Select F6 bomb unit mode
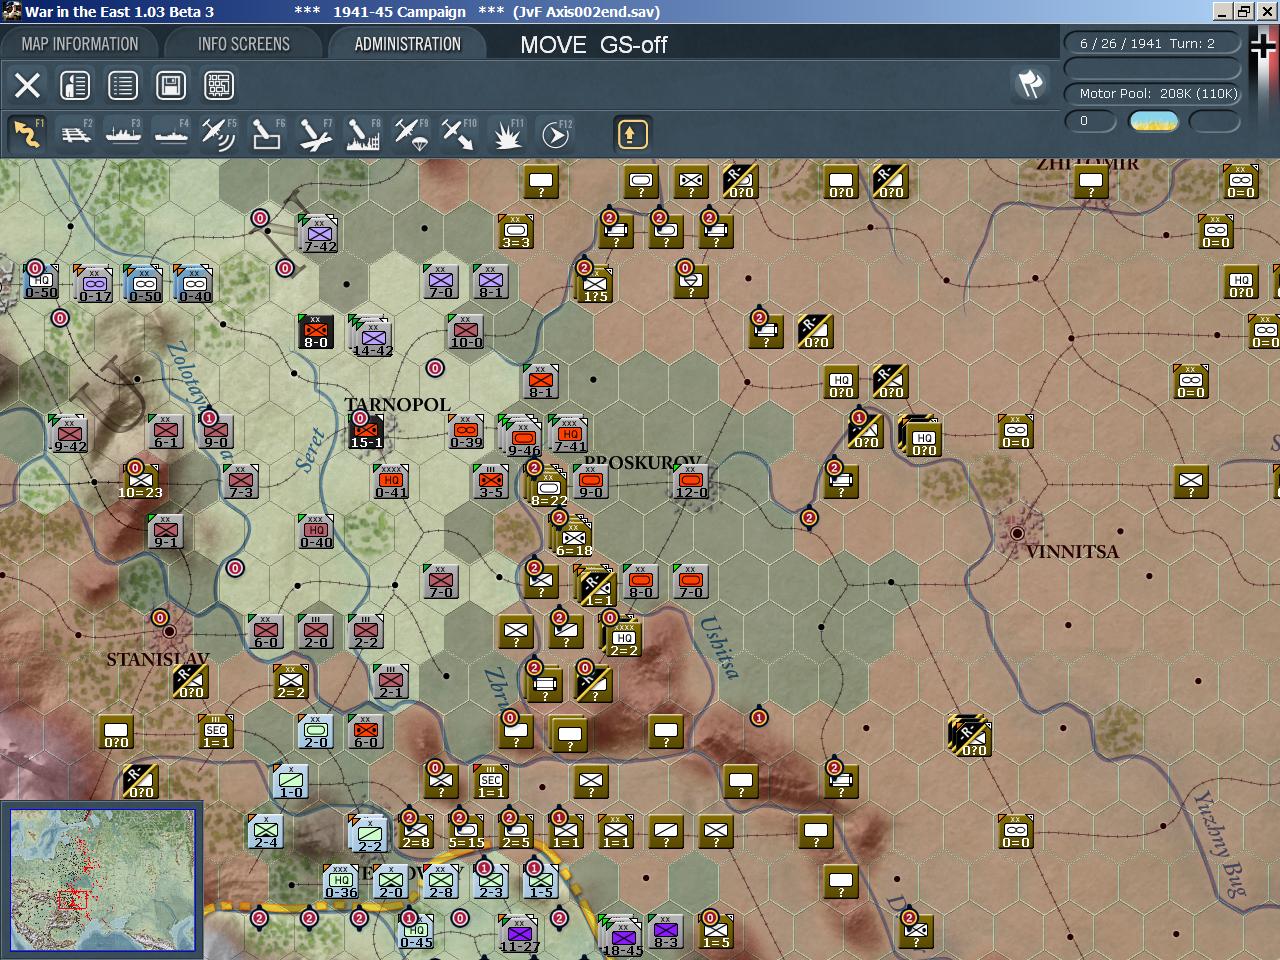The image size is (1280, 960). click(267, 134)
